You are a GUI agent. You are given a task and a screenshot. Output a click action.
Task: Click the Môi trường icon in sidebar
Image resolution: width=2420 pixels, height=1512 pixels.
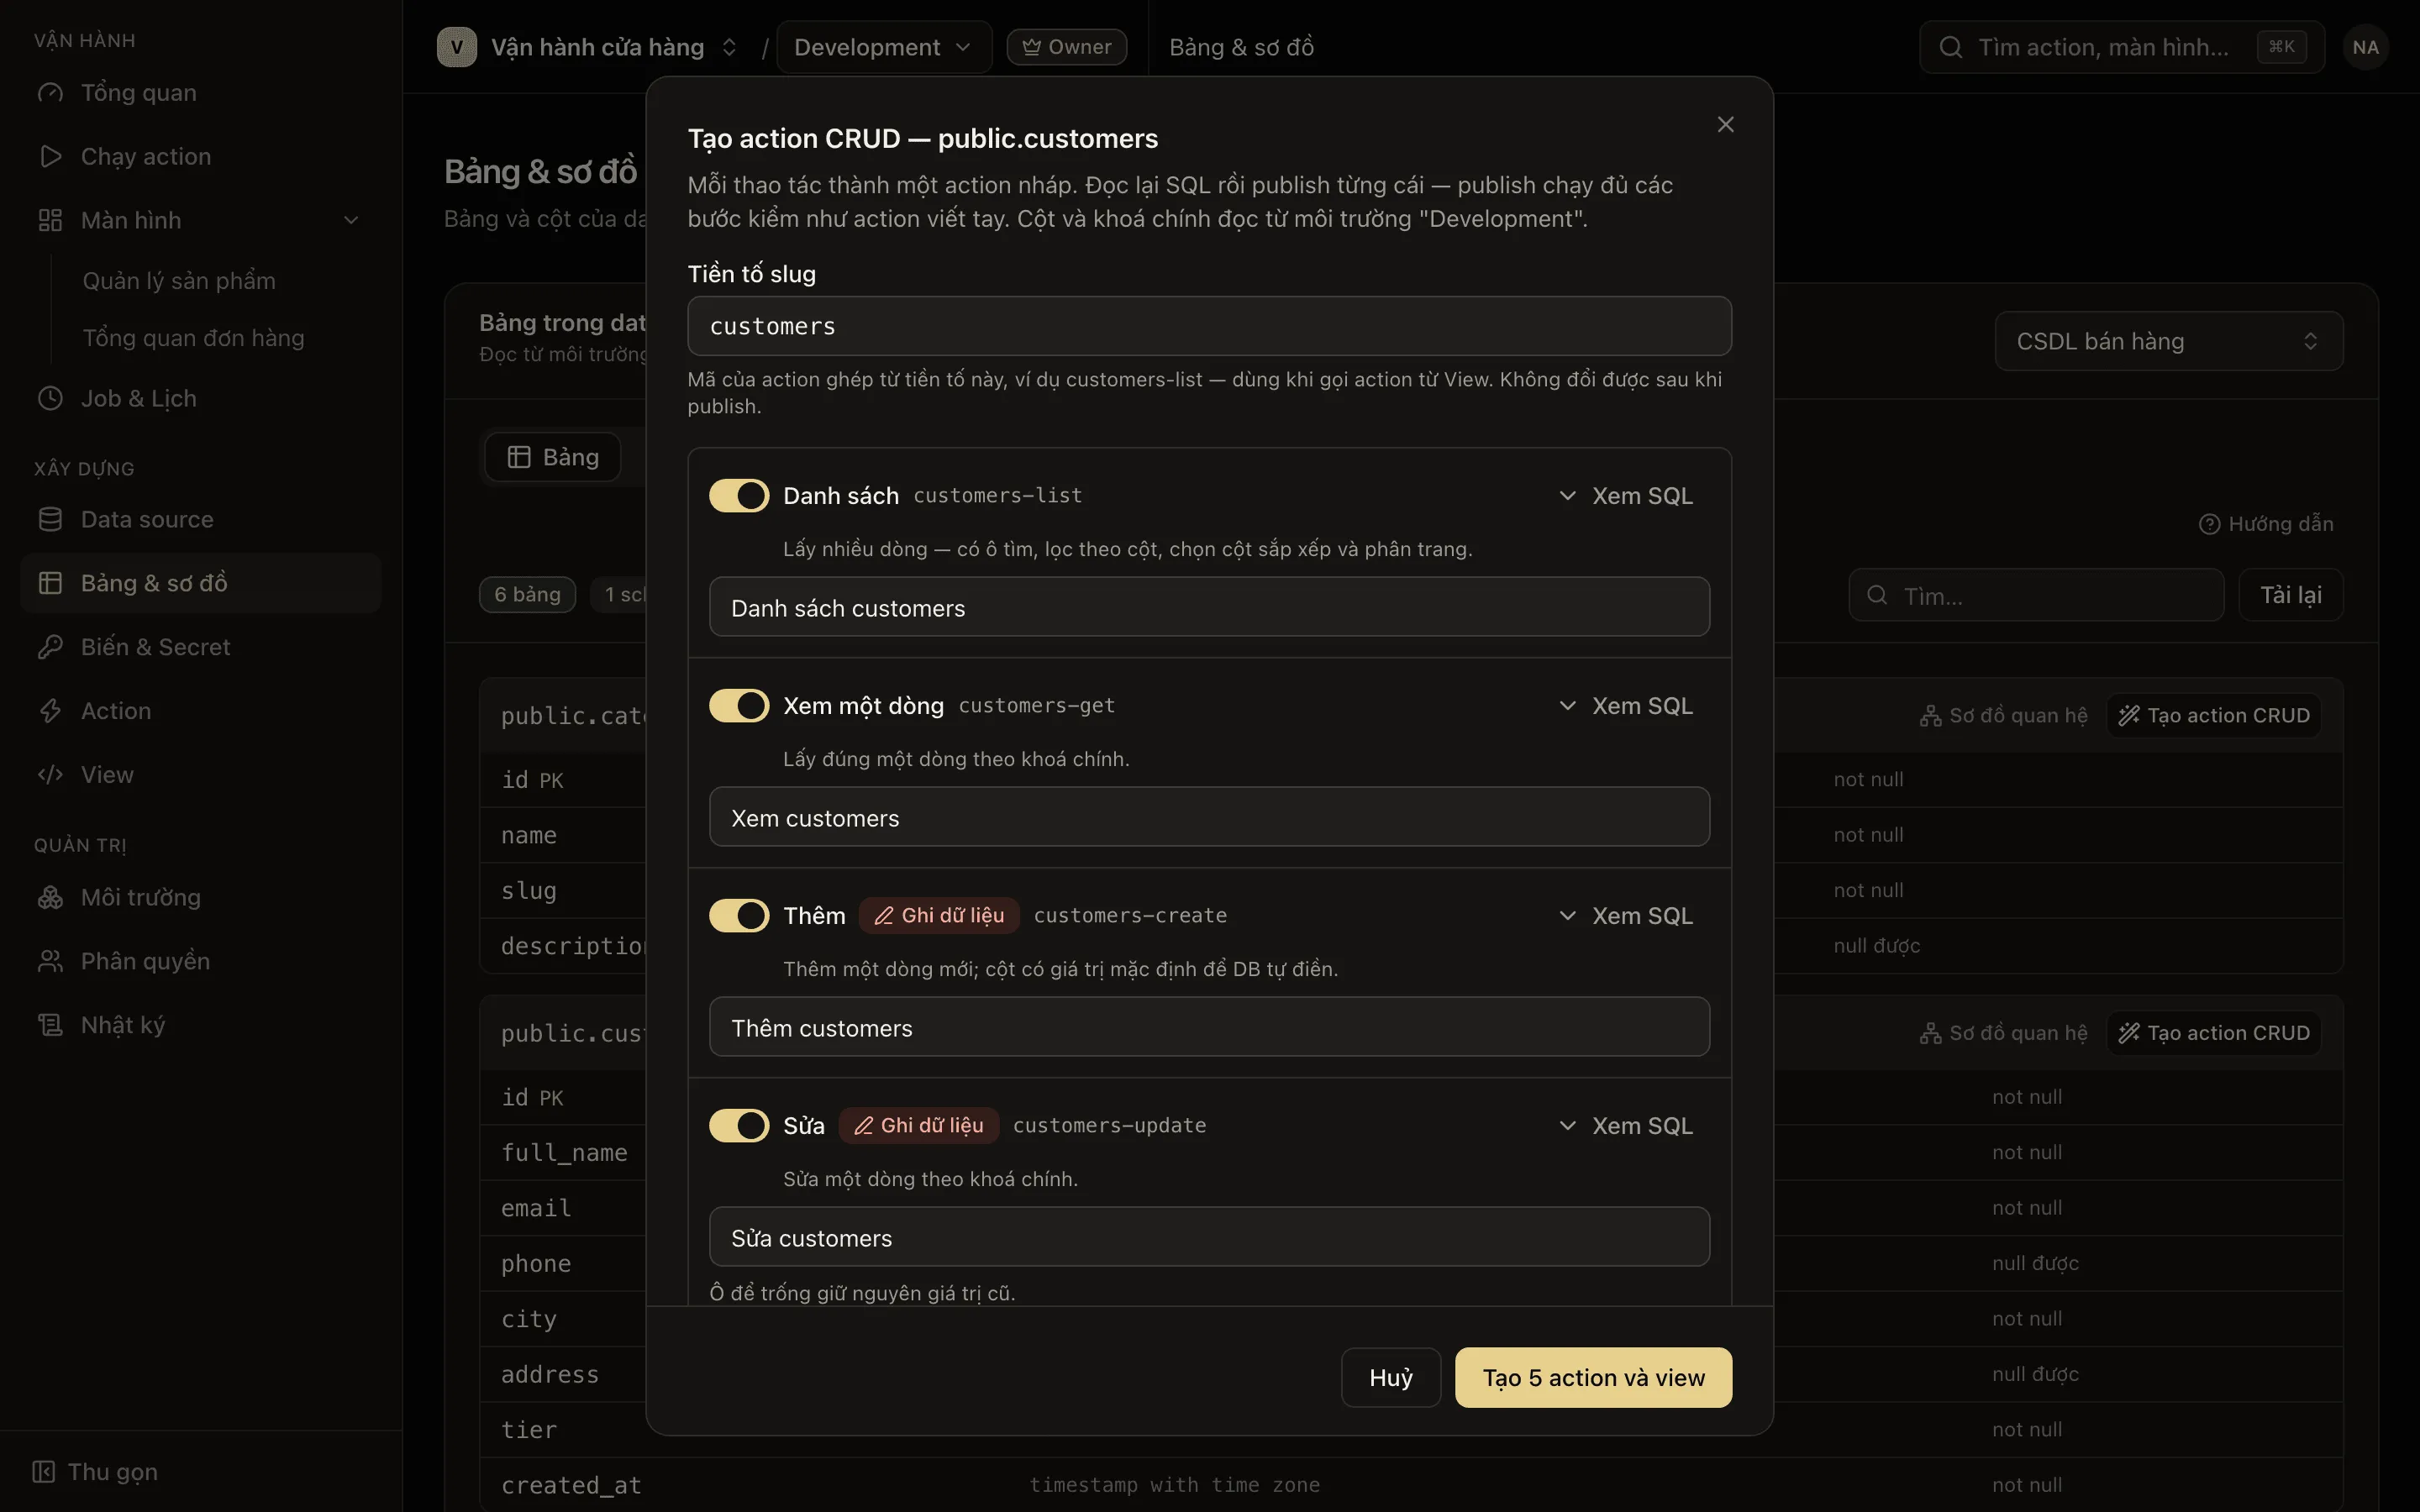tap(50, 898)
